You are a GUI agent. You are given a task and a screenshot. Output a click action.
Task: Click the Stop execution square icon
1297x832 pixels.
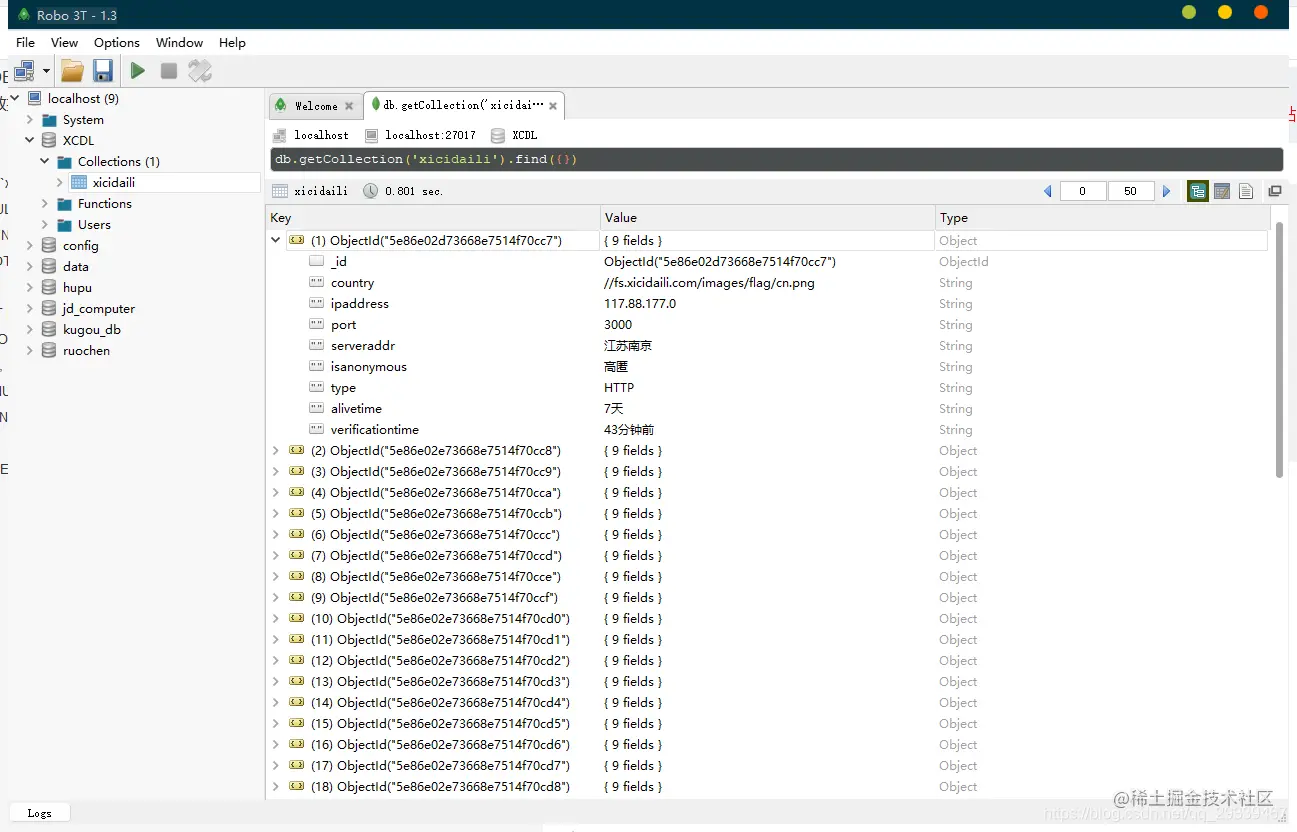pyautogui.click(x=169, y=71)
